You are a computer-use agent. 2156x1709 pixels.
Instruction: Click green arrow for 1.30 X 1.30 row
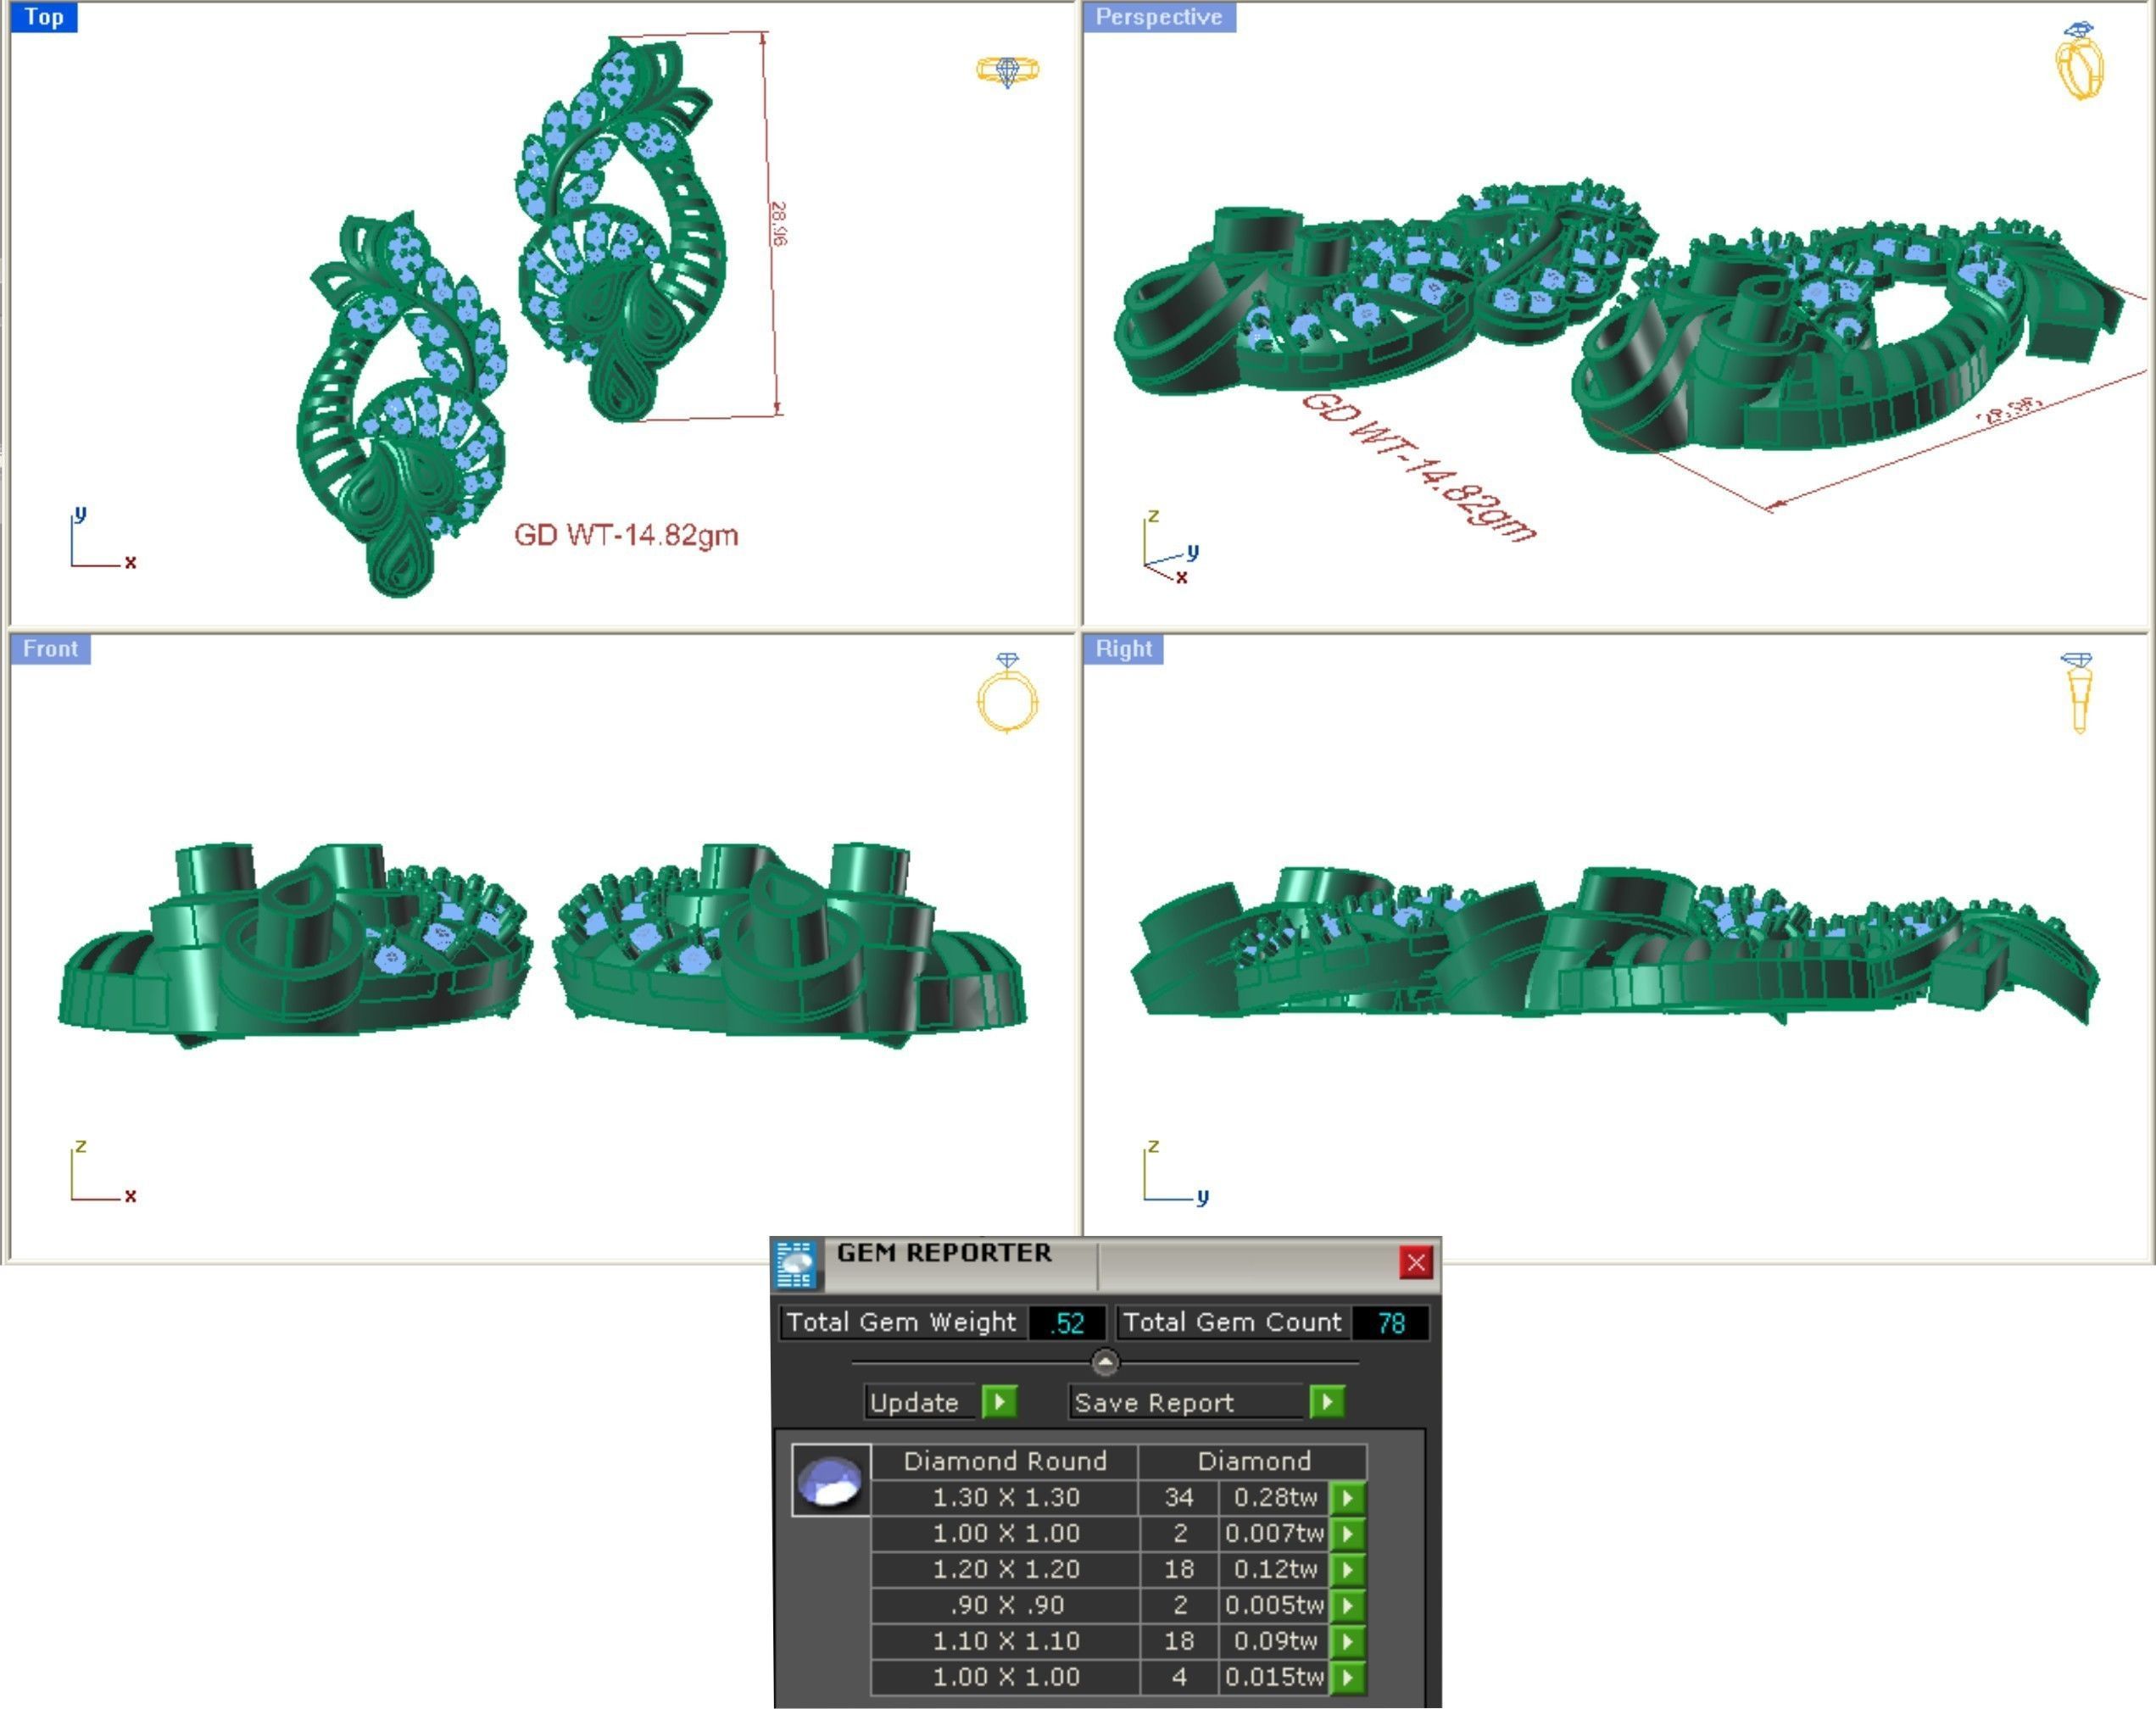[x=1348, y=1498]
